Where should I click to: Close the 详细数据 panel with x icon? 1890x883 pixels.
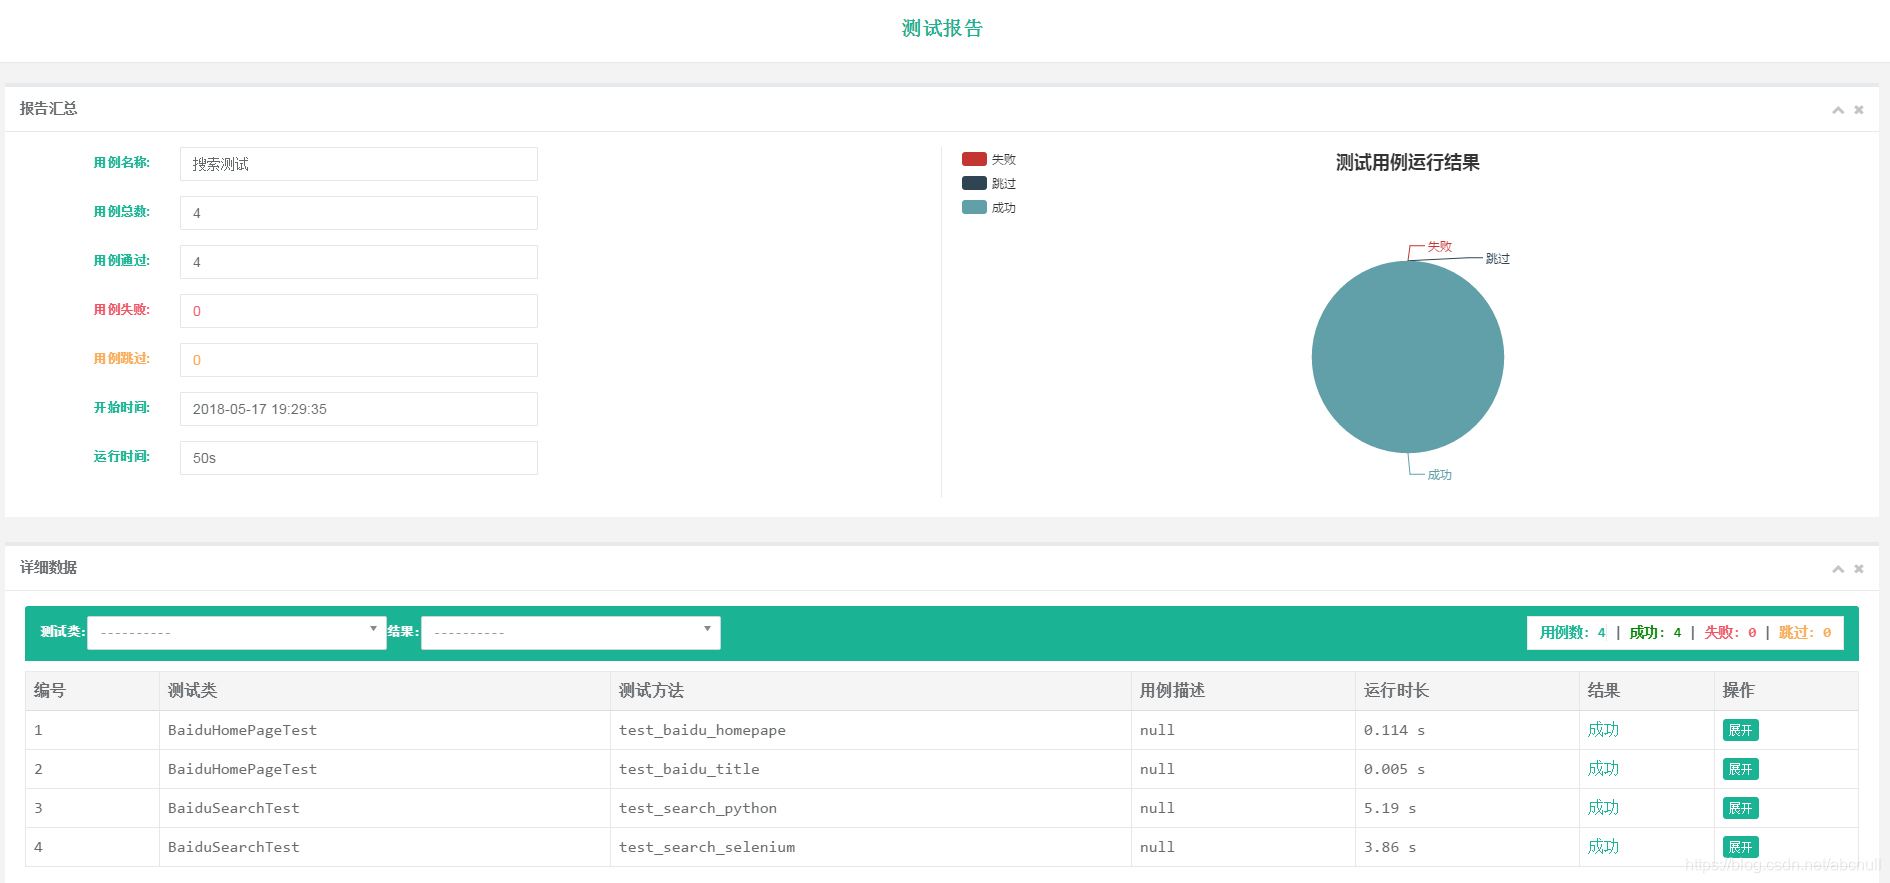(1859, 569)
